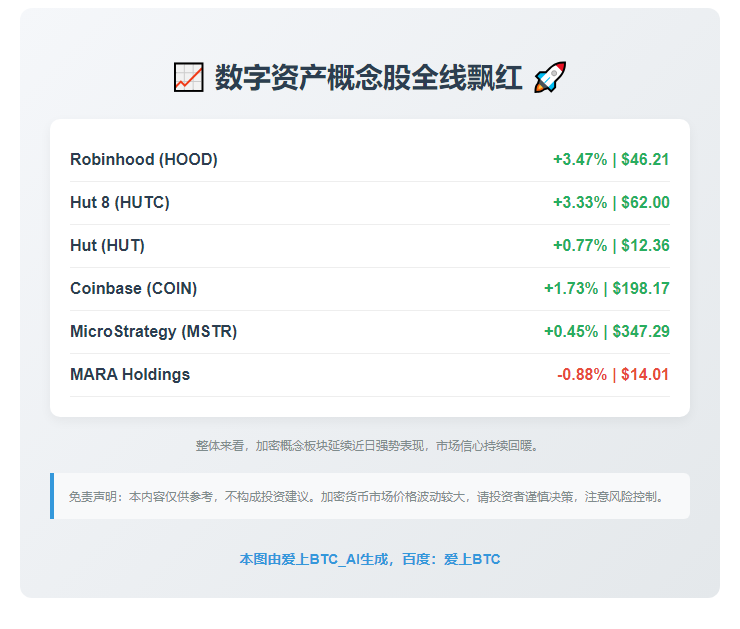Click the chart emoji icon in the title
This screenshot has height=629, width=740.
(189, 77)
